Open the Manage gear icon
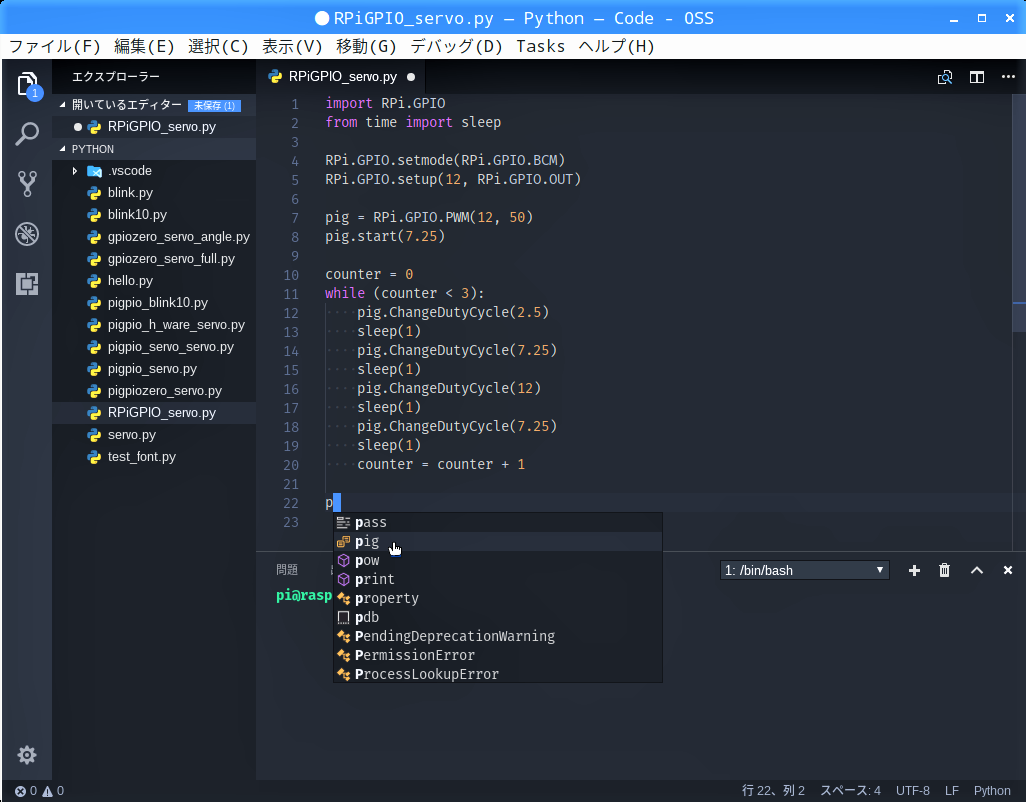Image resolution: width=1026 pixels, height=802 pixels. [27, 755]
